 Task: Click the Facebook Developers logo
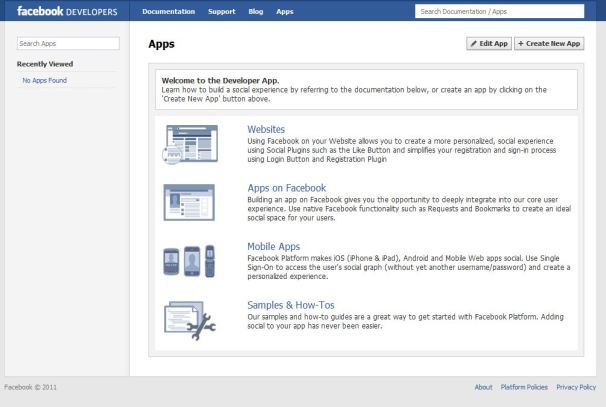(67, 11)
